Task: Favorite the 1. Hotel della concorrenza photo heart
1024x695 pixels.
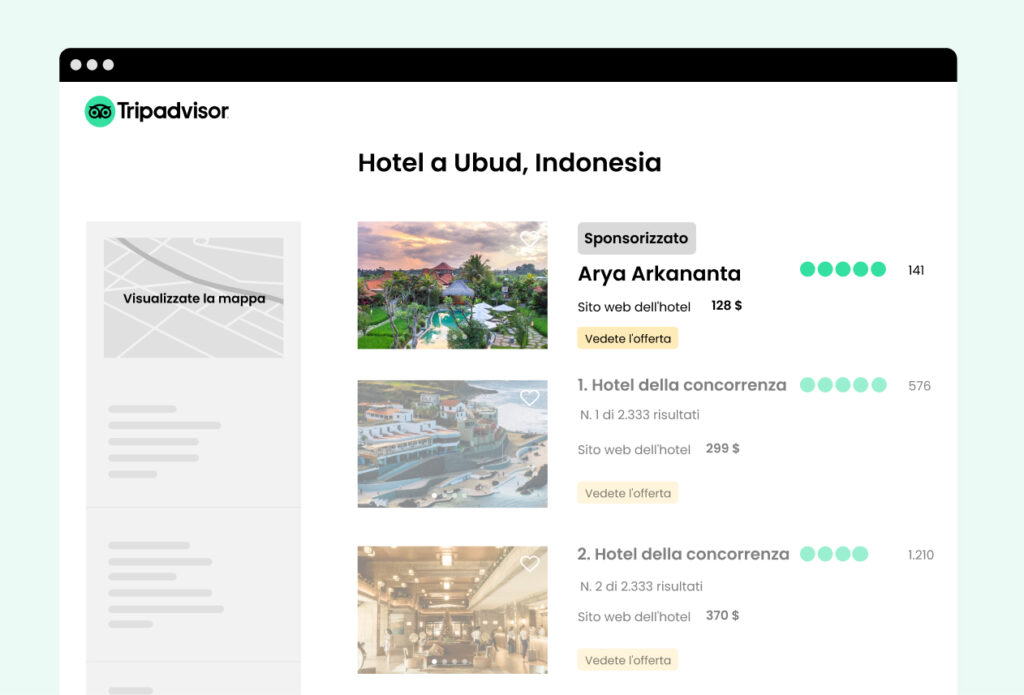Action: click(x=530, y=397)
